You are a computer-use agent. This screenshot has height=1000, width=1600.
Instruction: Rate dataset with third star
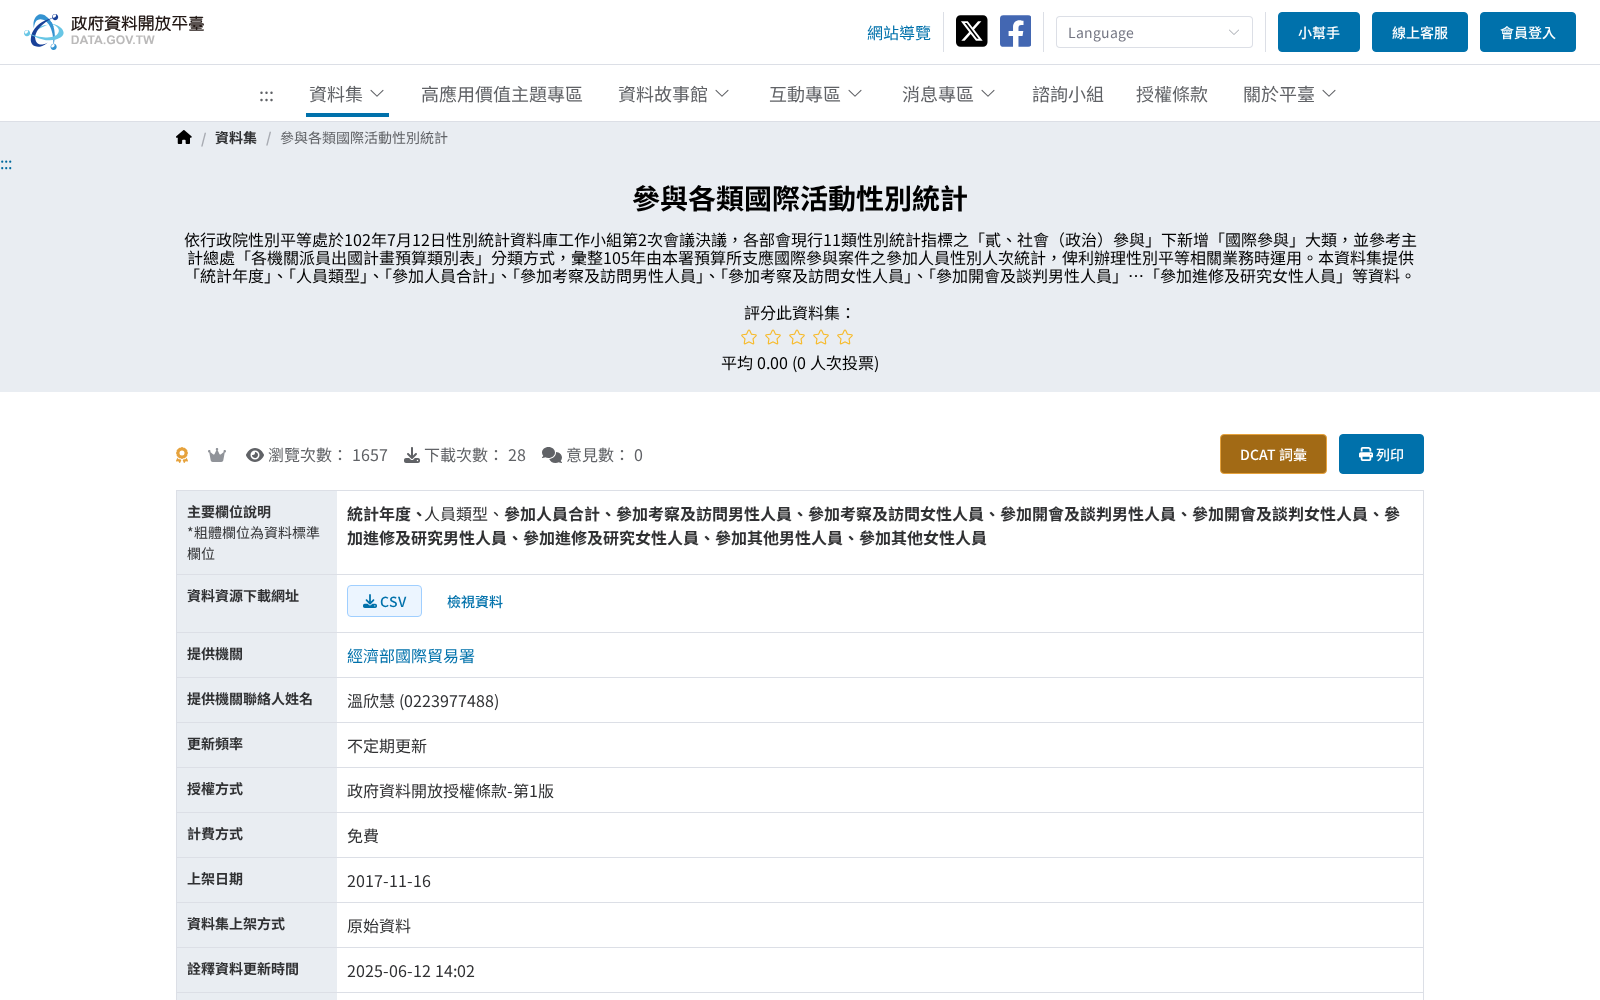point(797,337)
